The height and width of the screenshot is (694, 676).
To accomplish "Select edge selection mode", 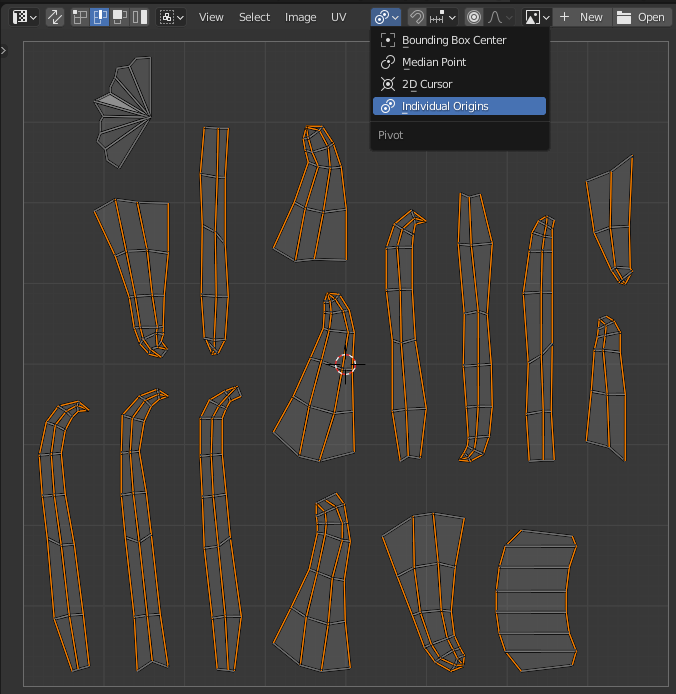I will click(x=100, y=17).
